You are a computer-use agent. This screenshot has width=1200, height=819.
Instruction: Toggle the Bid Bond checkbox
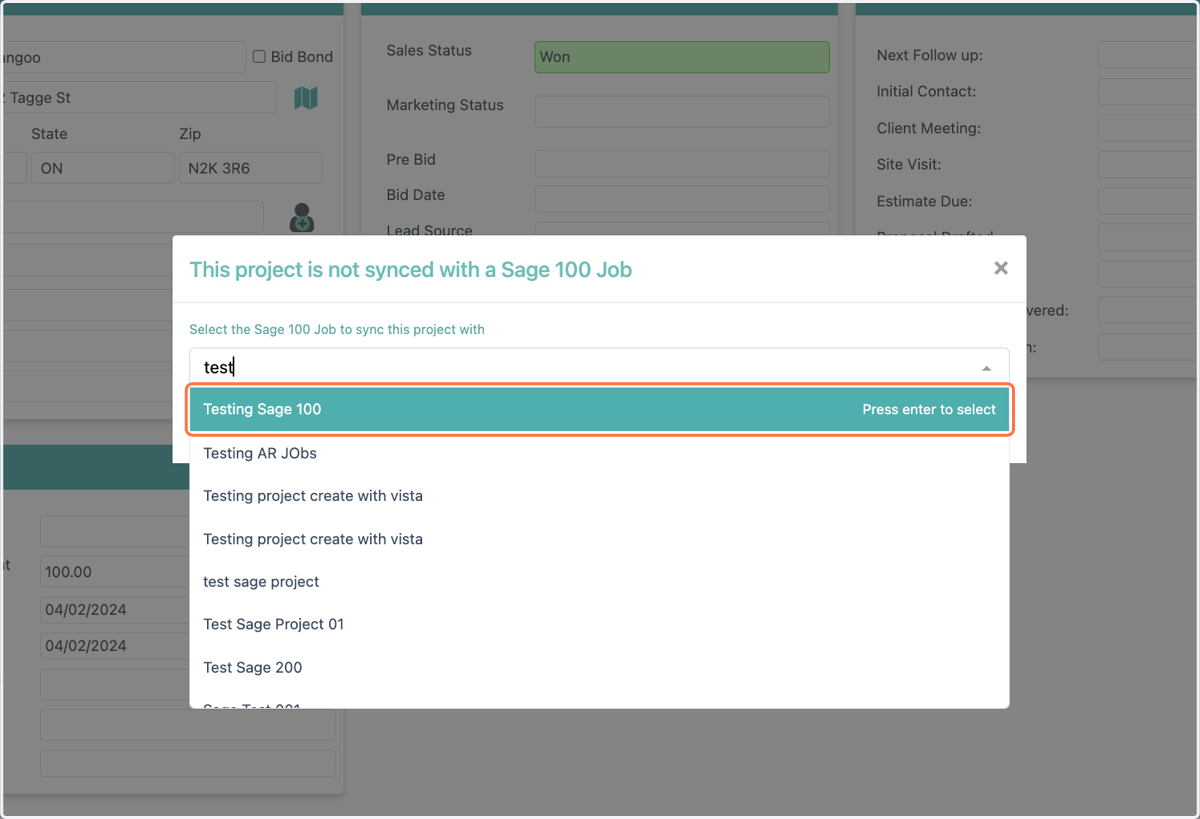pos(259,57)
